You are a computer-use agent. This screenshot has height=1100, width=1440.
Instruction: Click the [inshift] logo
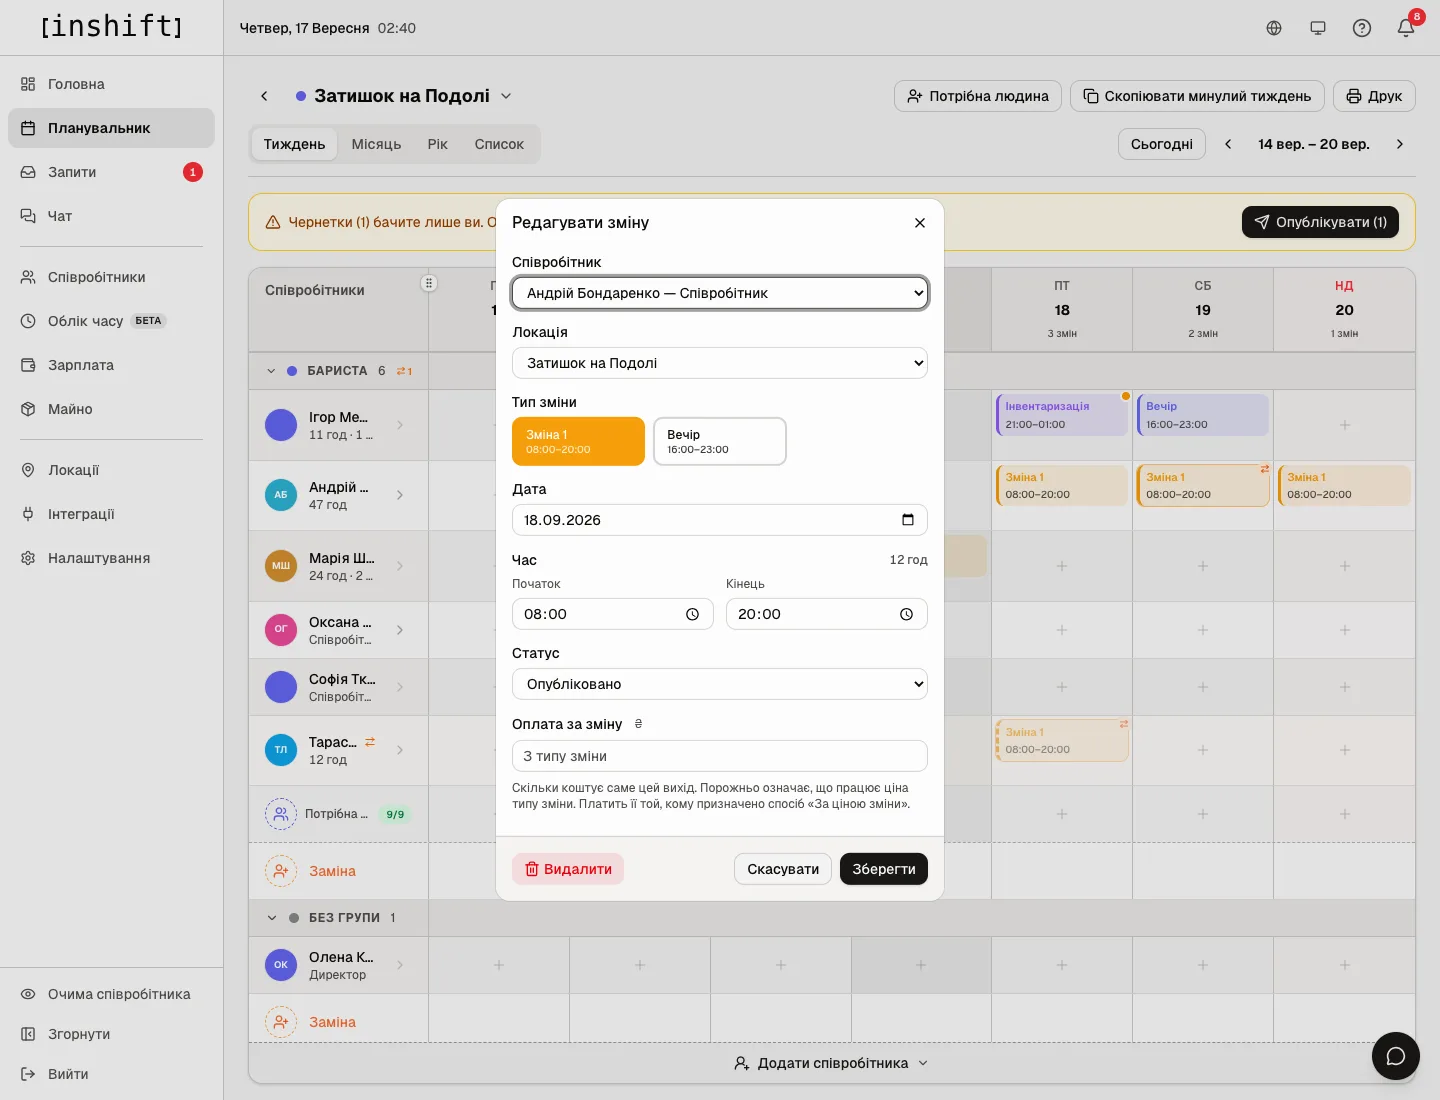coord(112,26)
